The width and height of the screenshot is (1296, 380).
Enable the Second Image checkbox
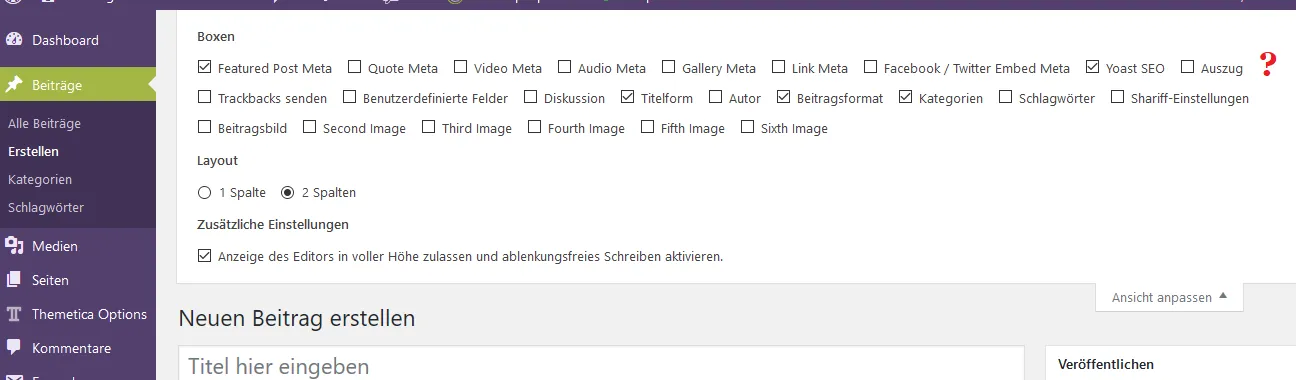(x=309, y=128)
